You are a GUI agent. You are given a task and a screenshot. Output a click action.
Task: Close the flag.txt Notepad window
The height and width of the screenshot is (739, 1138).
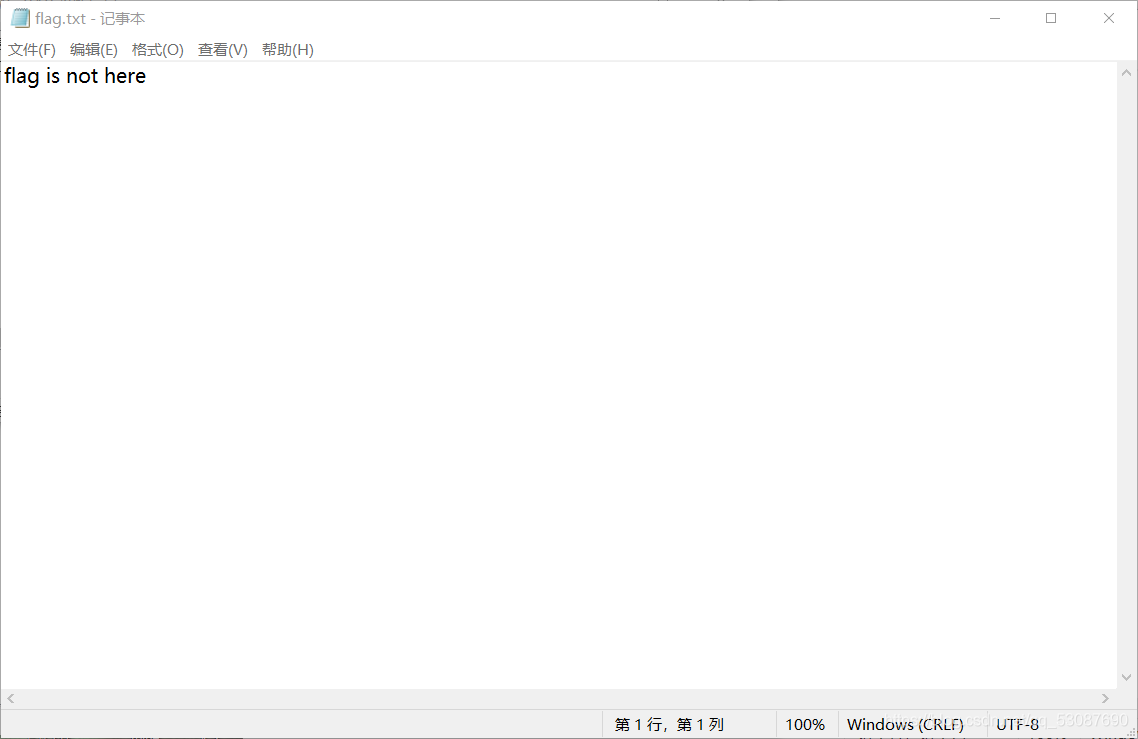(x=1108, y=18)
